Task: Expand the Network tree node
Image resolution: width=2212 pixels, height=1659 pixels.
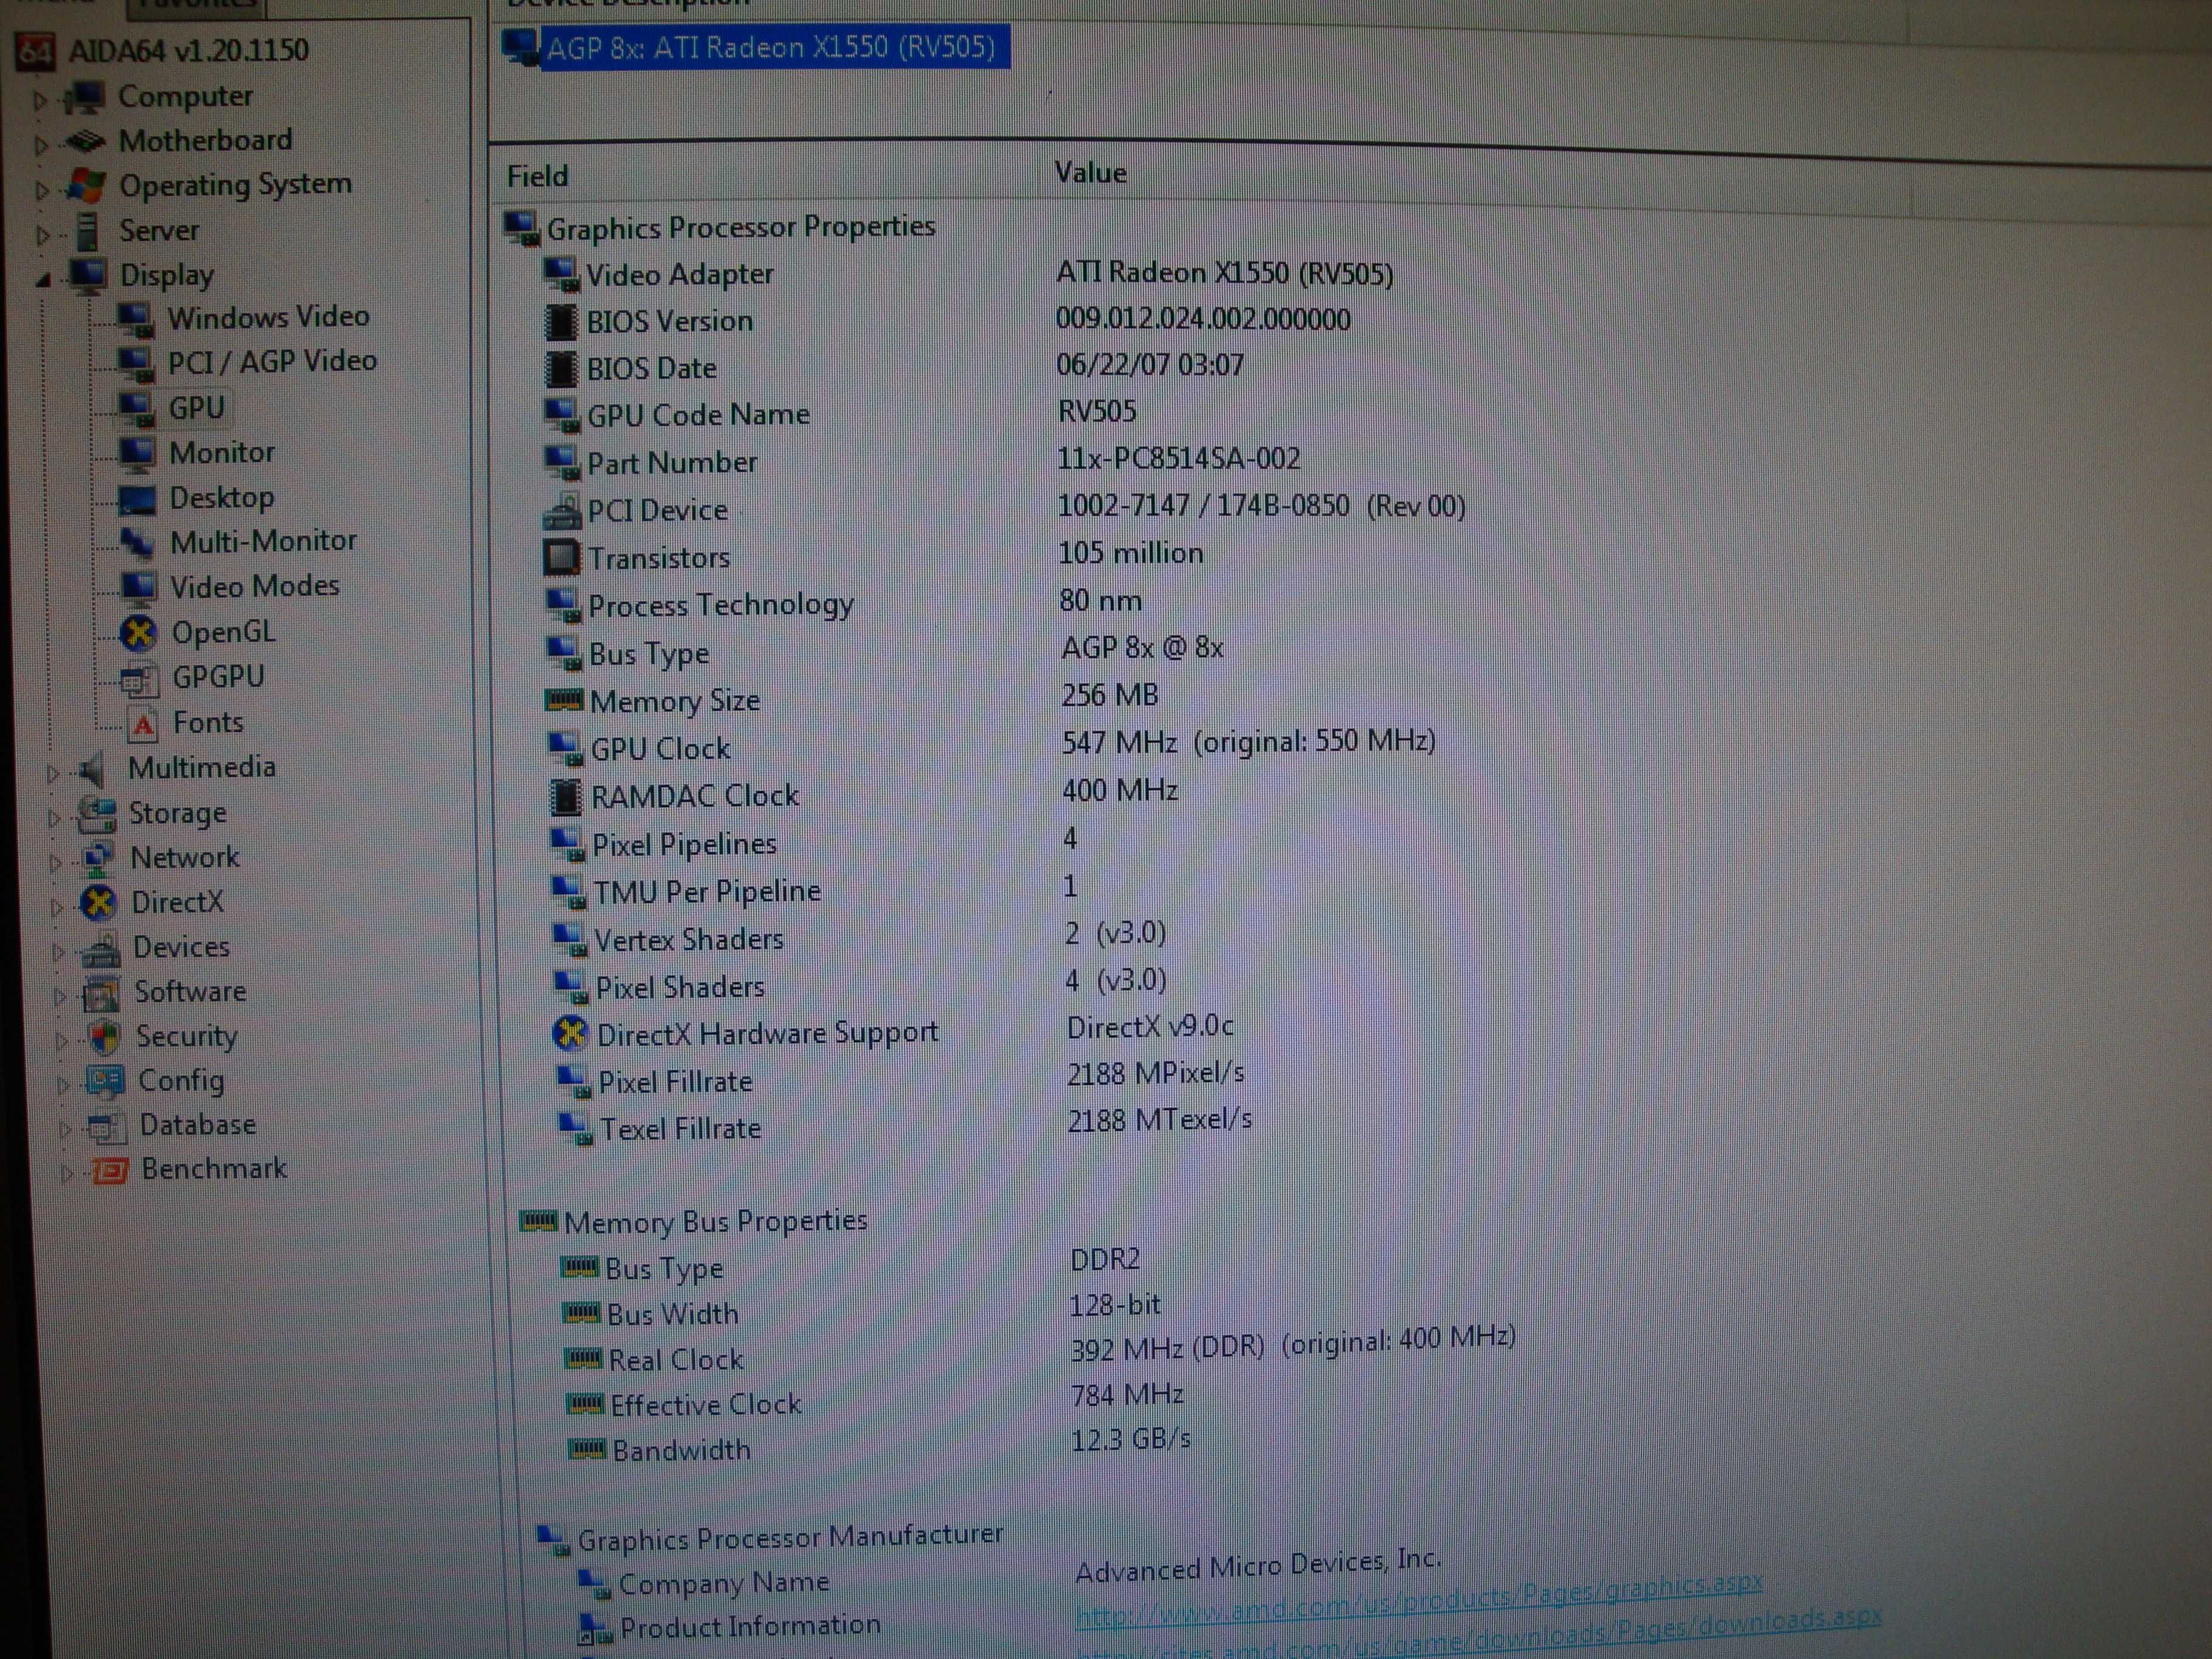Action: (x=55, y=862)
